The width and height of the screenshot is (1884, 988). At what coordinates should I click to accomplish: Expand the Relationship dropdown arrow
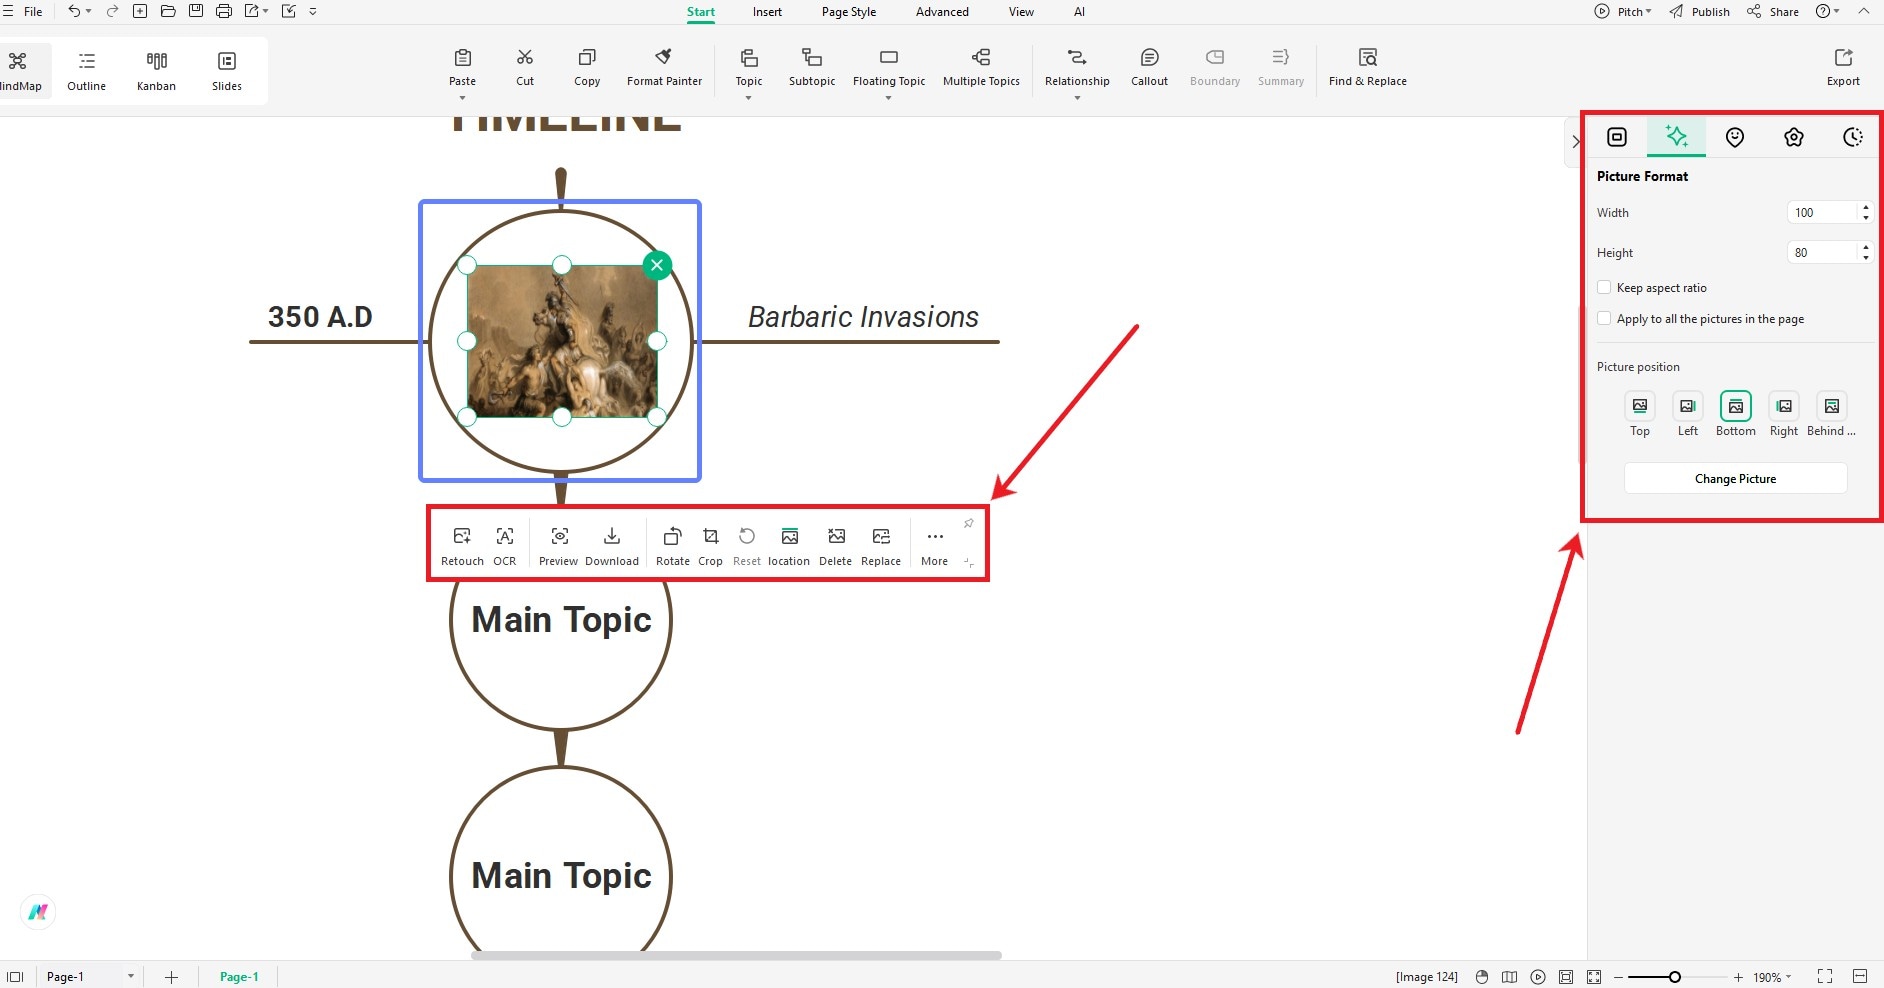[1077, 98]
